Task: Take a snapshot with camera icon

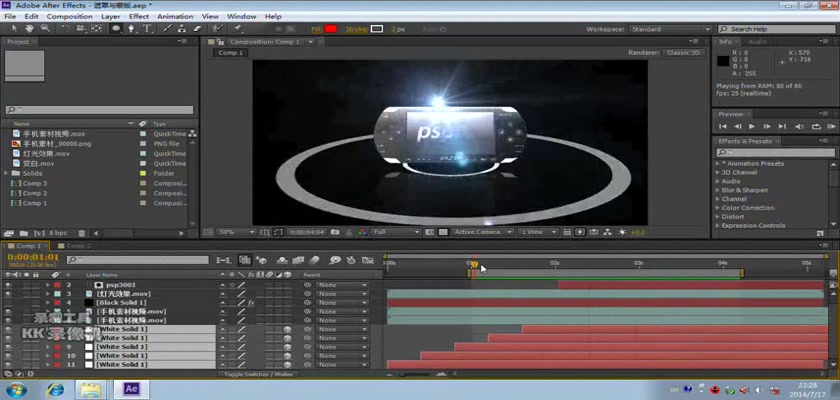Action: 335,232
